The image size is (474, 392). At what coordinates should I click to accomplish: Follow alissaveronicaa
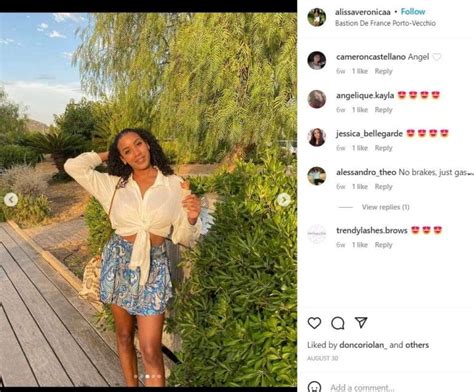coord(413,12)
